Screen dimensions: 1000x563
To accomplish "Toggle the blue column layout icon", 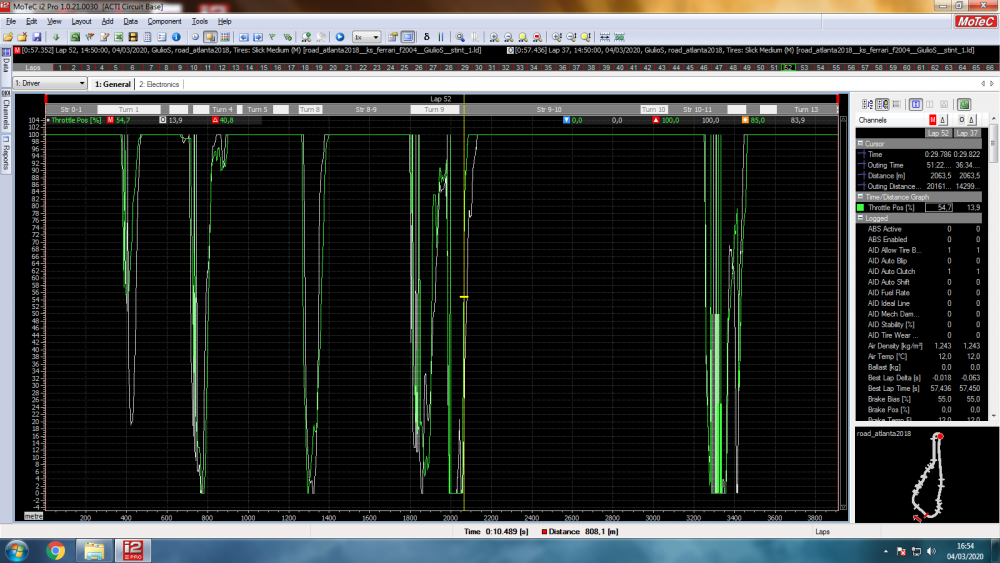I will point(916,104).
